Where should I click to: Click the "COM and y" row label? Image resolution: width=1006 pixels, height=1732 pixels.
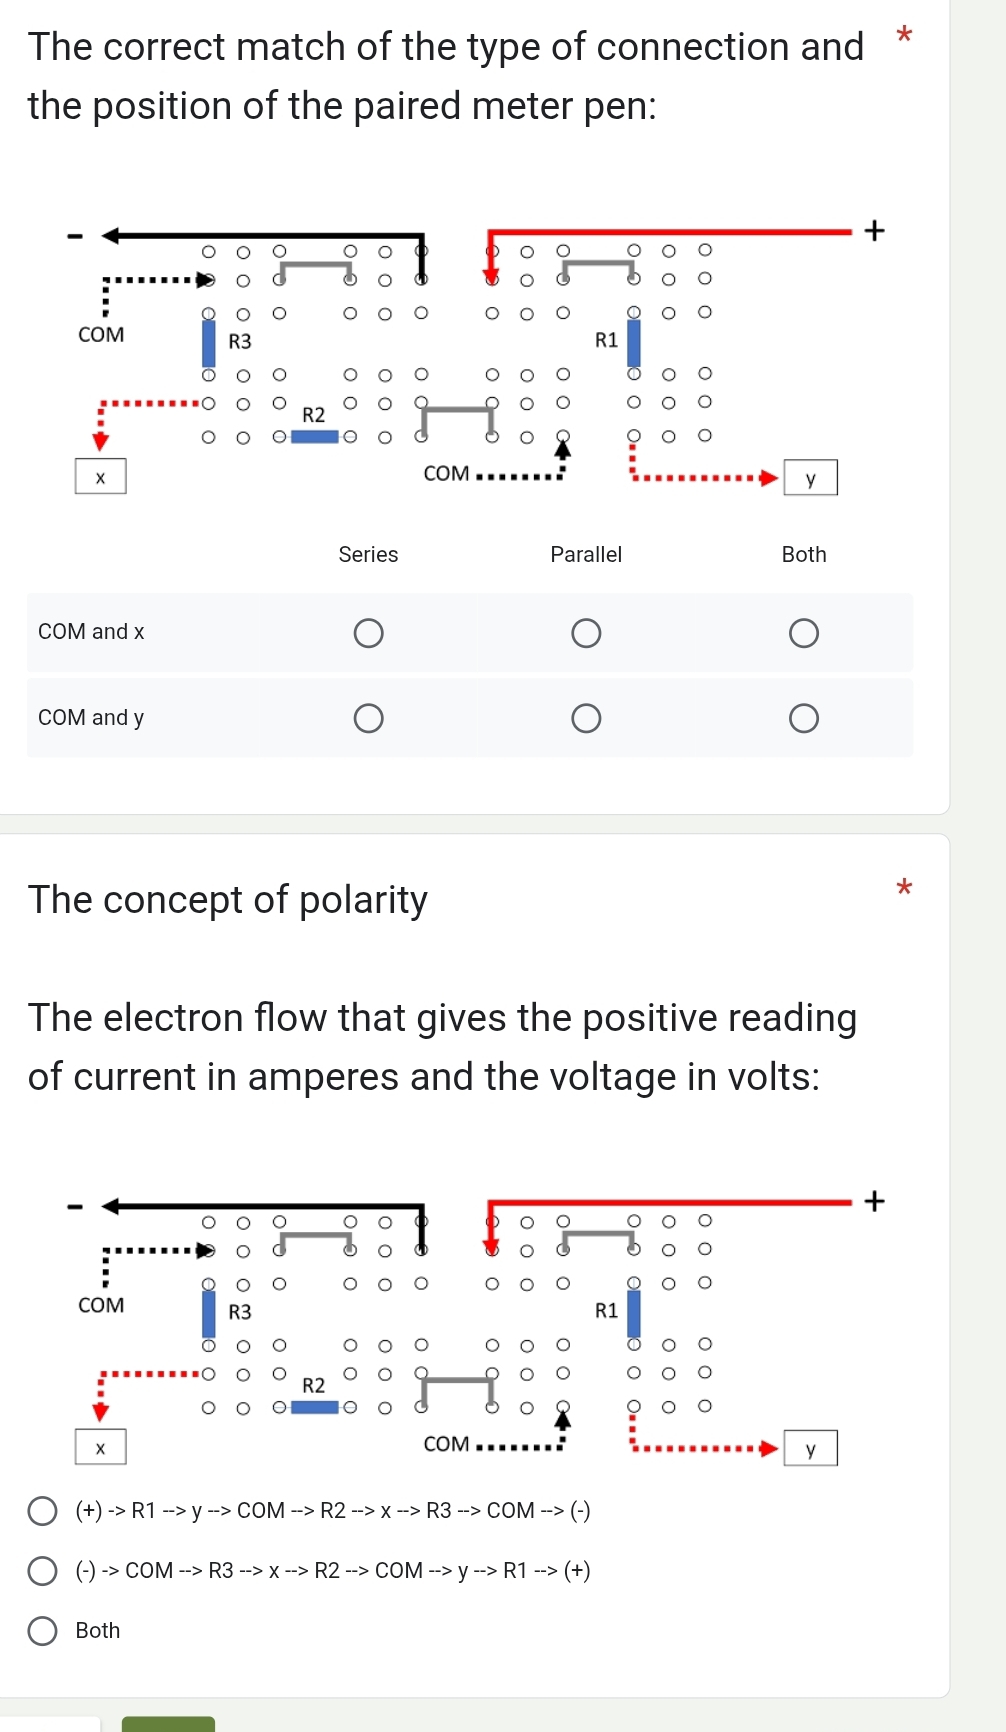(91, 718)
